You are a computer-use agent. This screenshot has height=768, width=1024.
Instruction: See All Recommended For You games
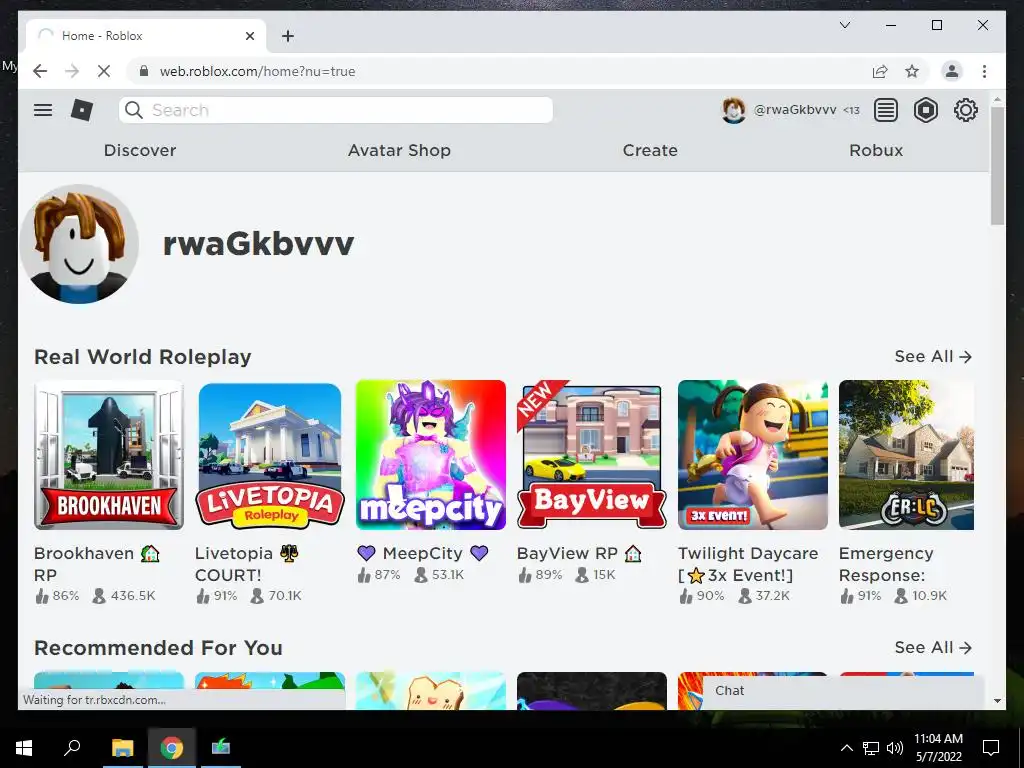(933, 647)
